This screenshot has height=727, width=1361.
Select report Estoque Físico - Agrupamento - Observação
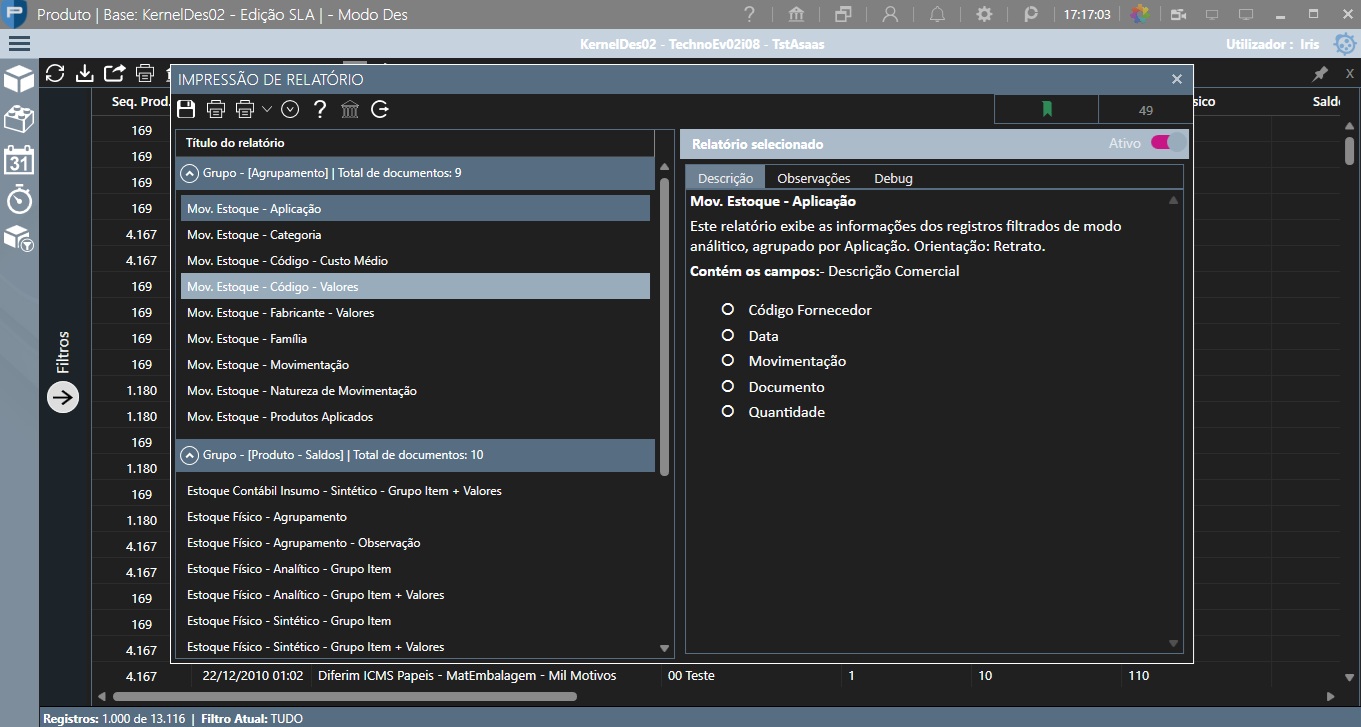click(x=415, y=542)
